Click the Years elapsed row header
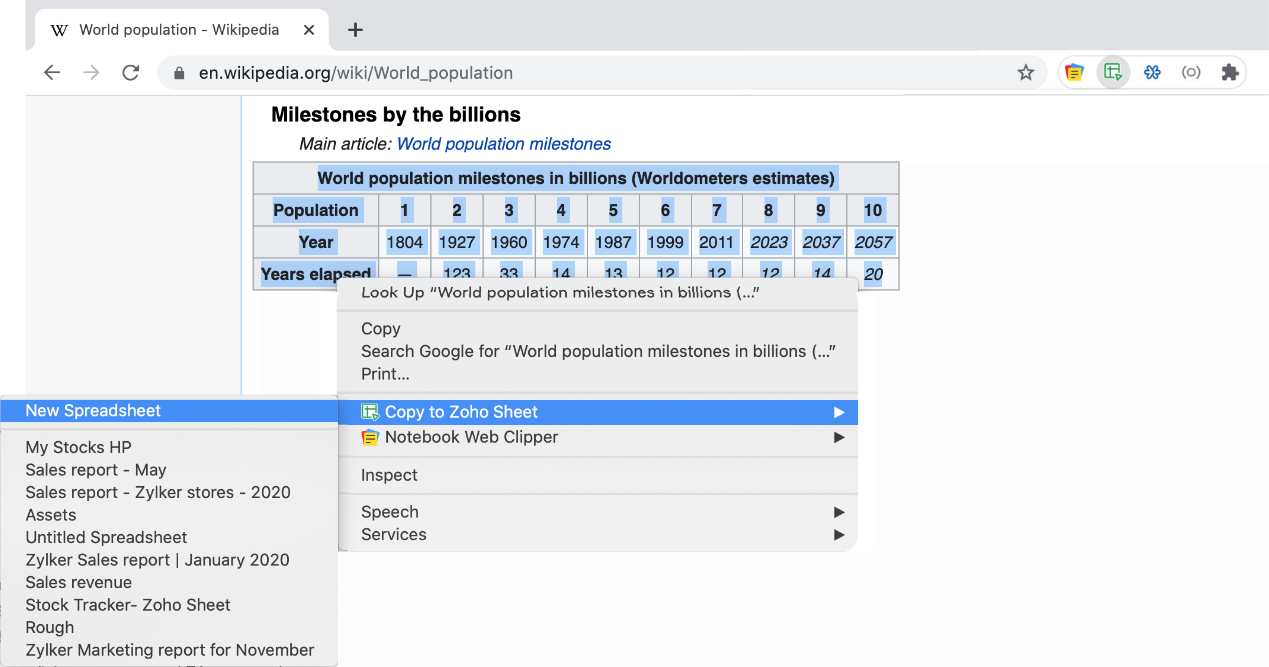 (x=316, y=274)
